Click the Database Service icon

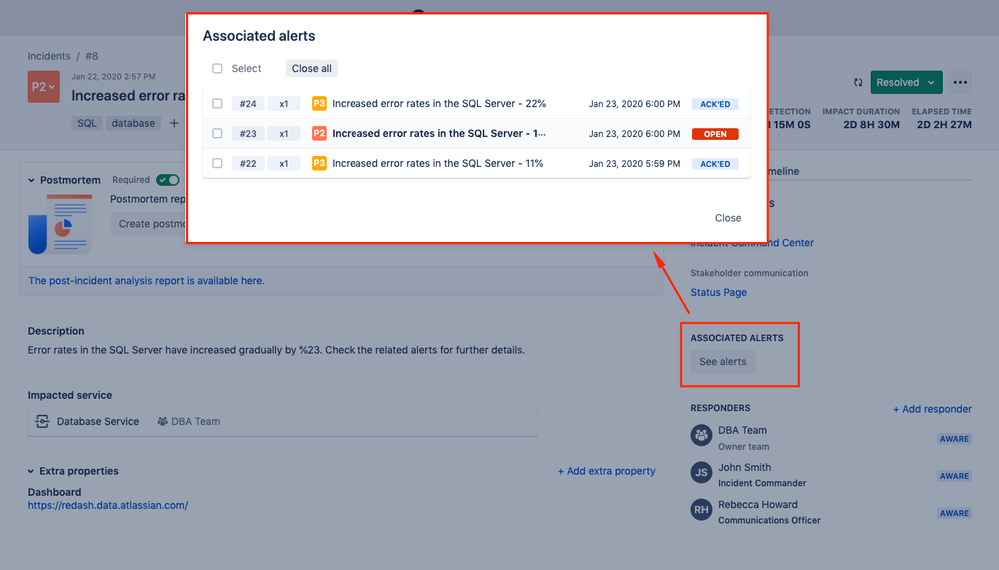tap(42, 422)
